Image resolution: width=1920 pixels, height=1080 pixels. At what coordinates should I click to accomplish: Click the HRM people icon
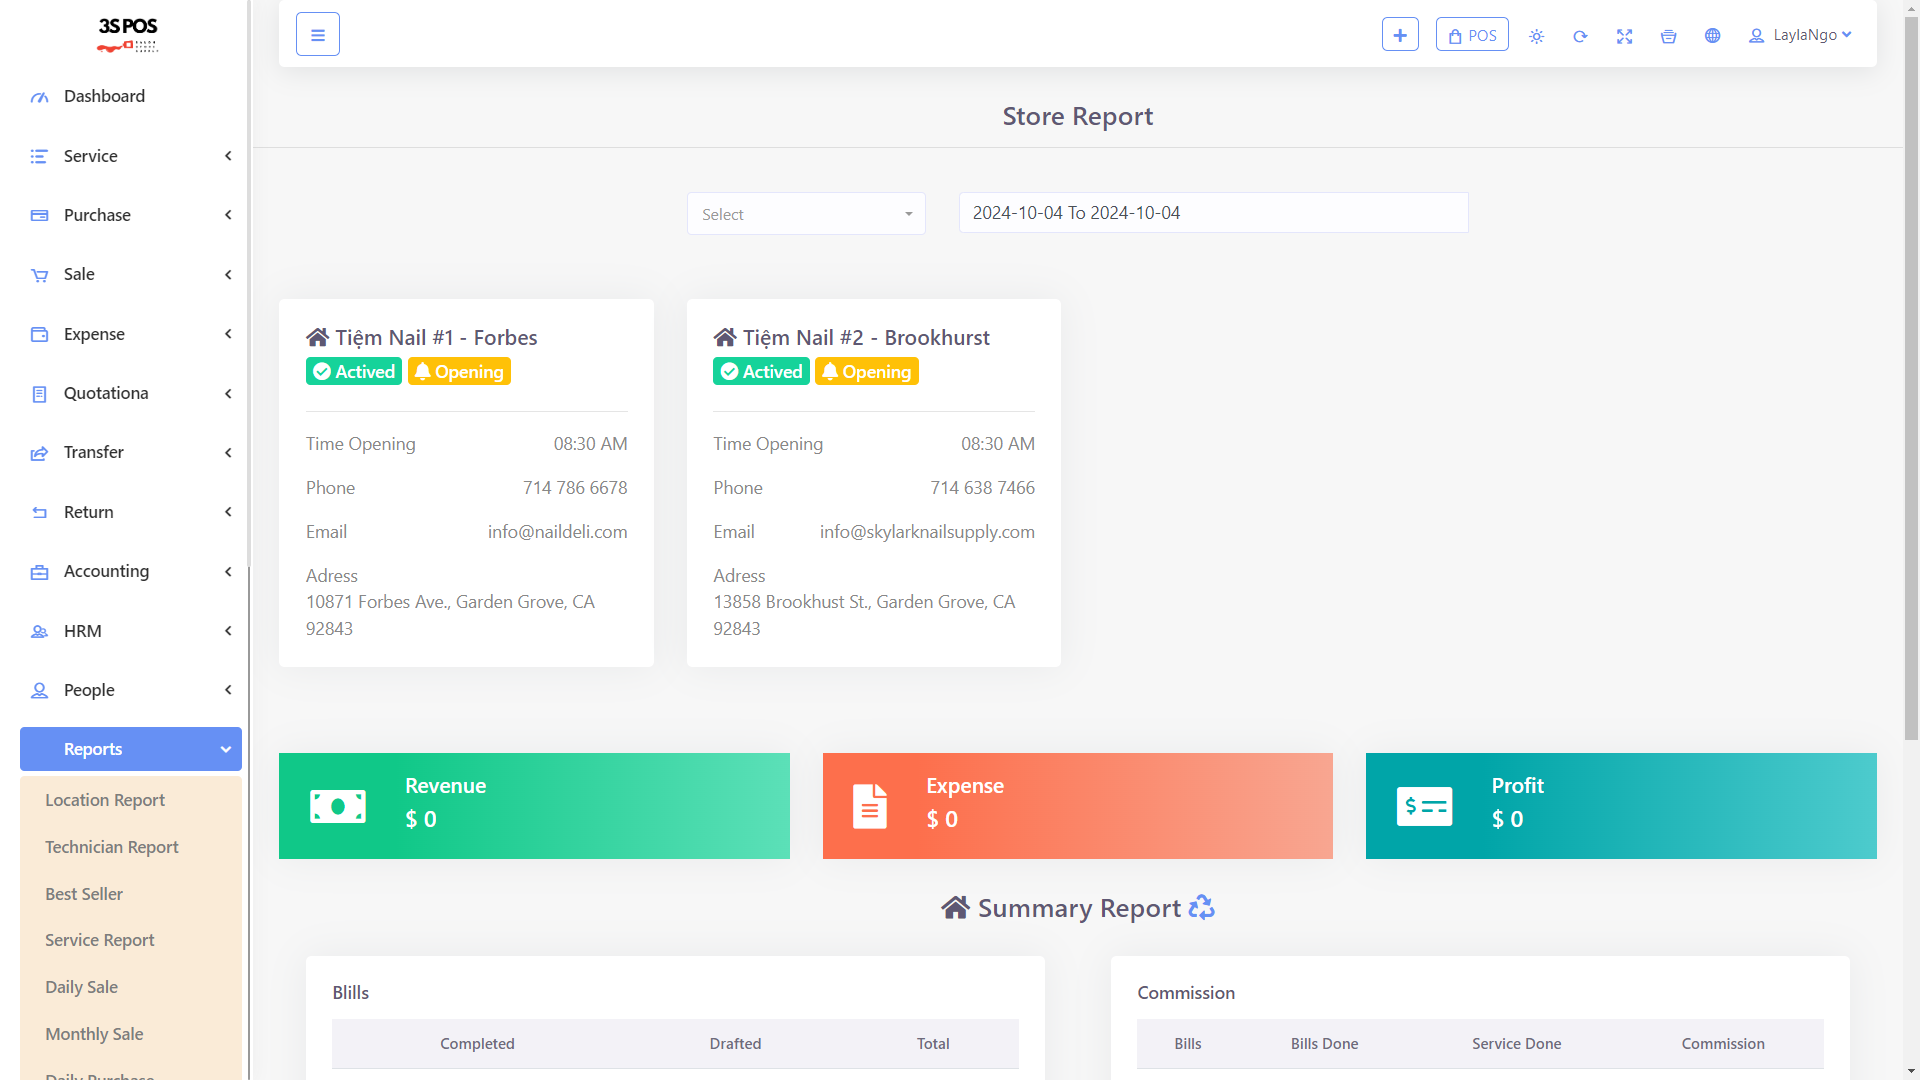click(x=39, y=632)
